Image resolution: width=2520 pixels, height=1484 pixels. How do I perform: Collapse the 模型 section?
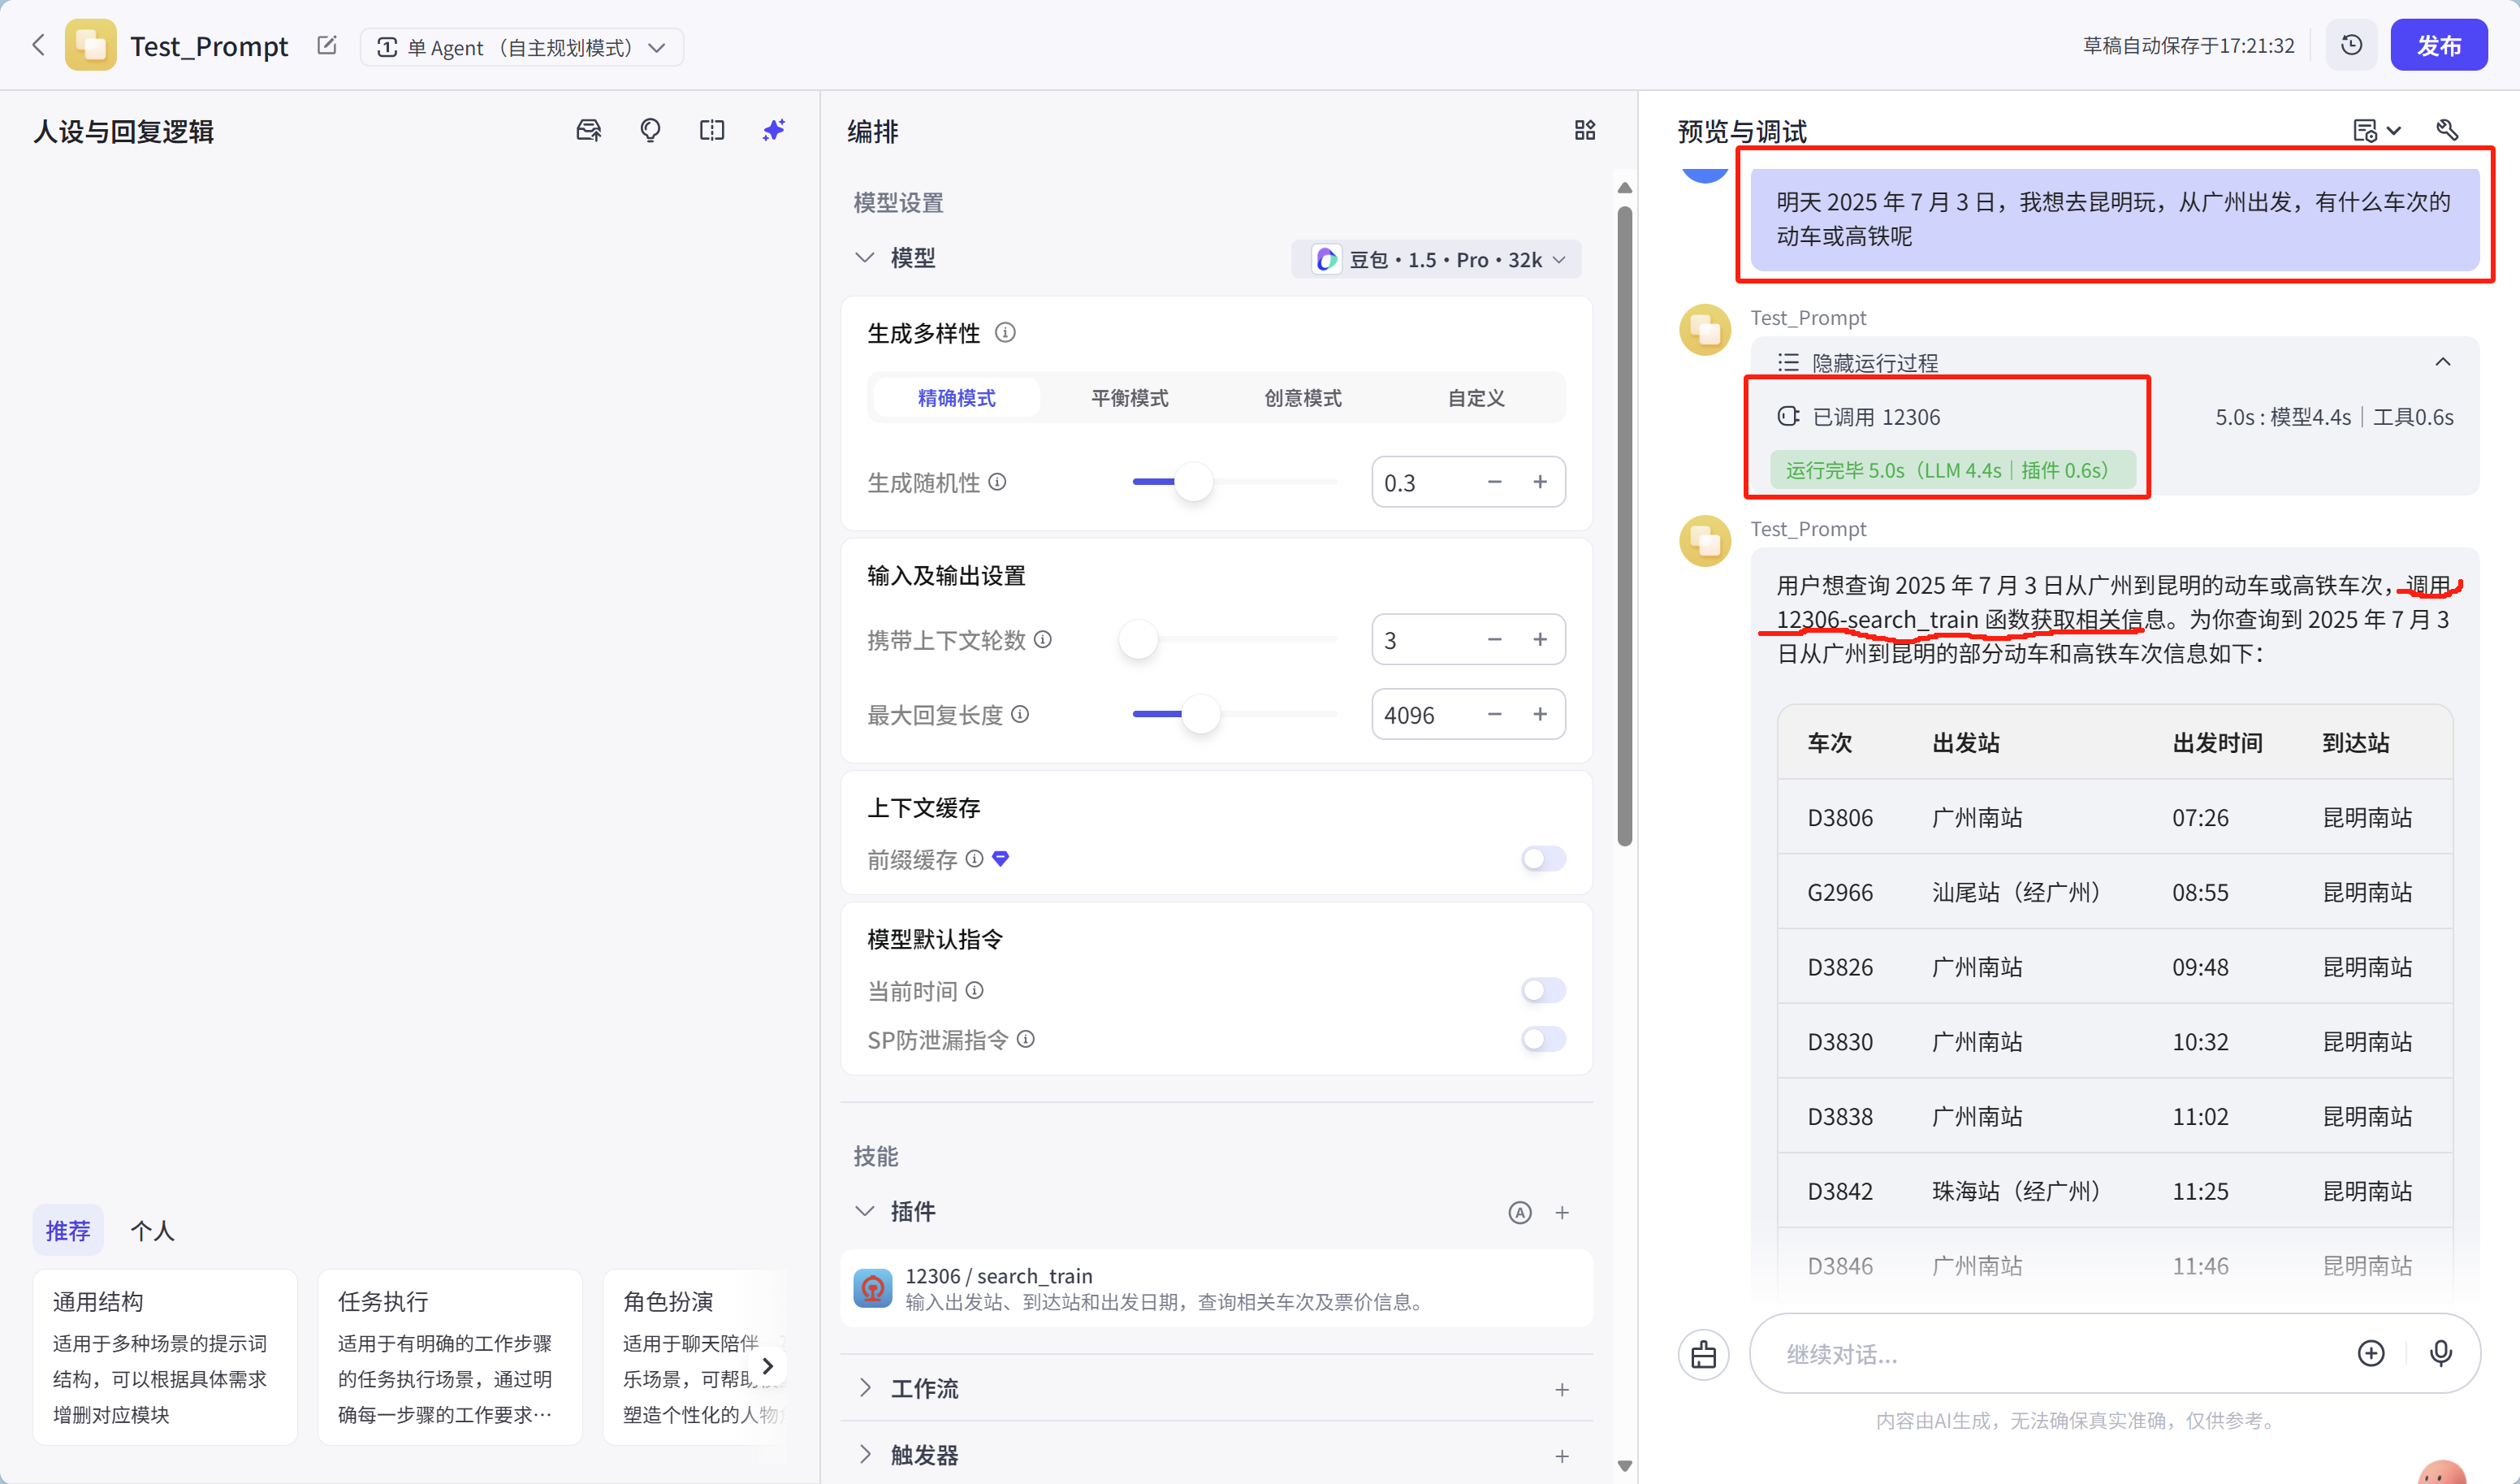(x=865, y=258)
